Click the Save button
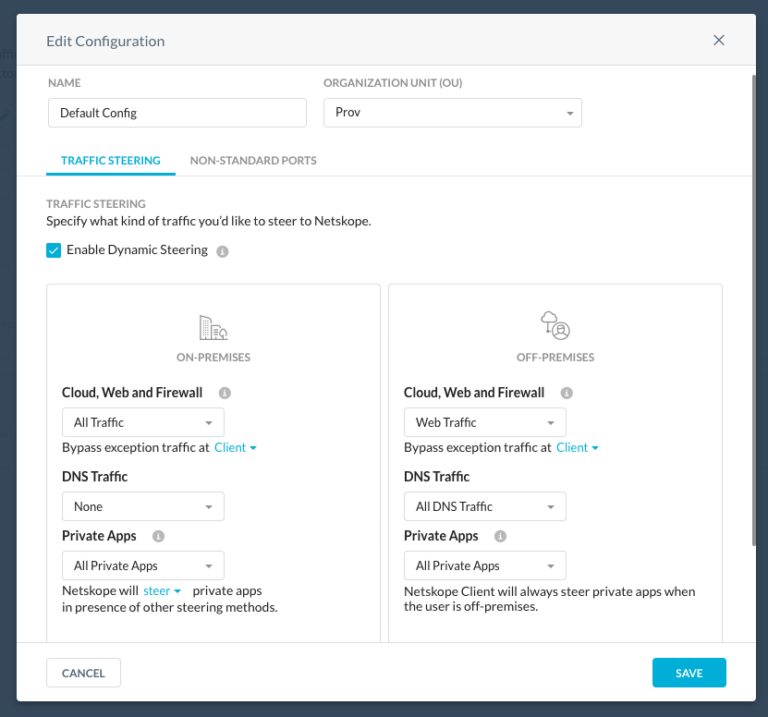768x717 pixels. (x=689, y=673)
